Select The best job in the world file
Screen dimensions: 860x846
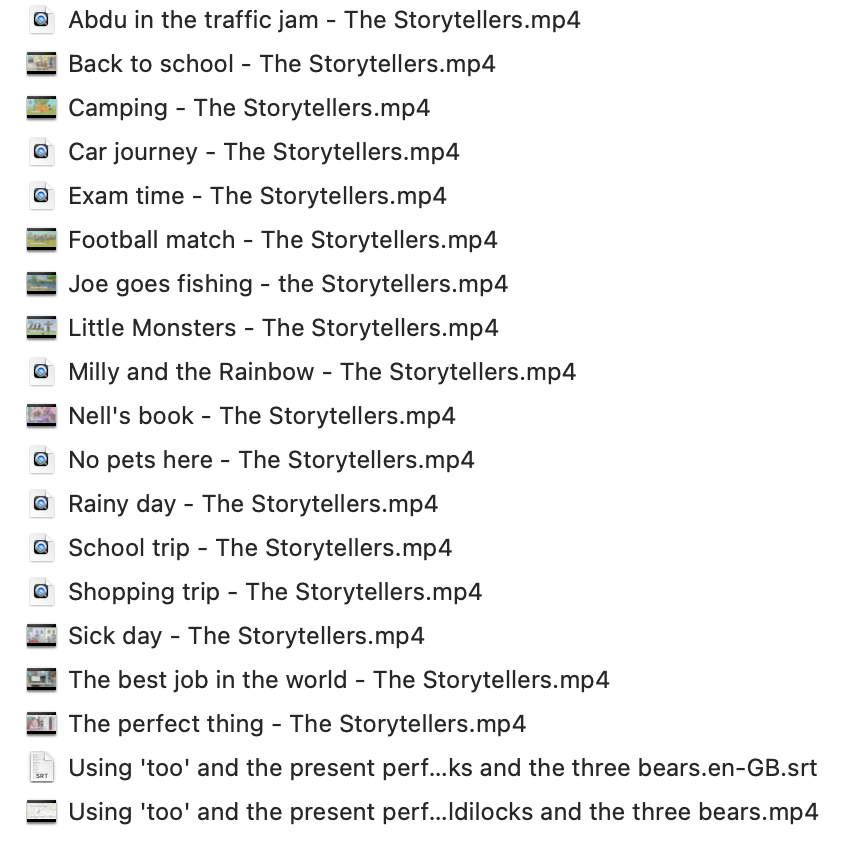click(339, 680)
